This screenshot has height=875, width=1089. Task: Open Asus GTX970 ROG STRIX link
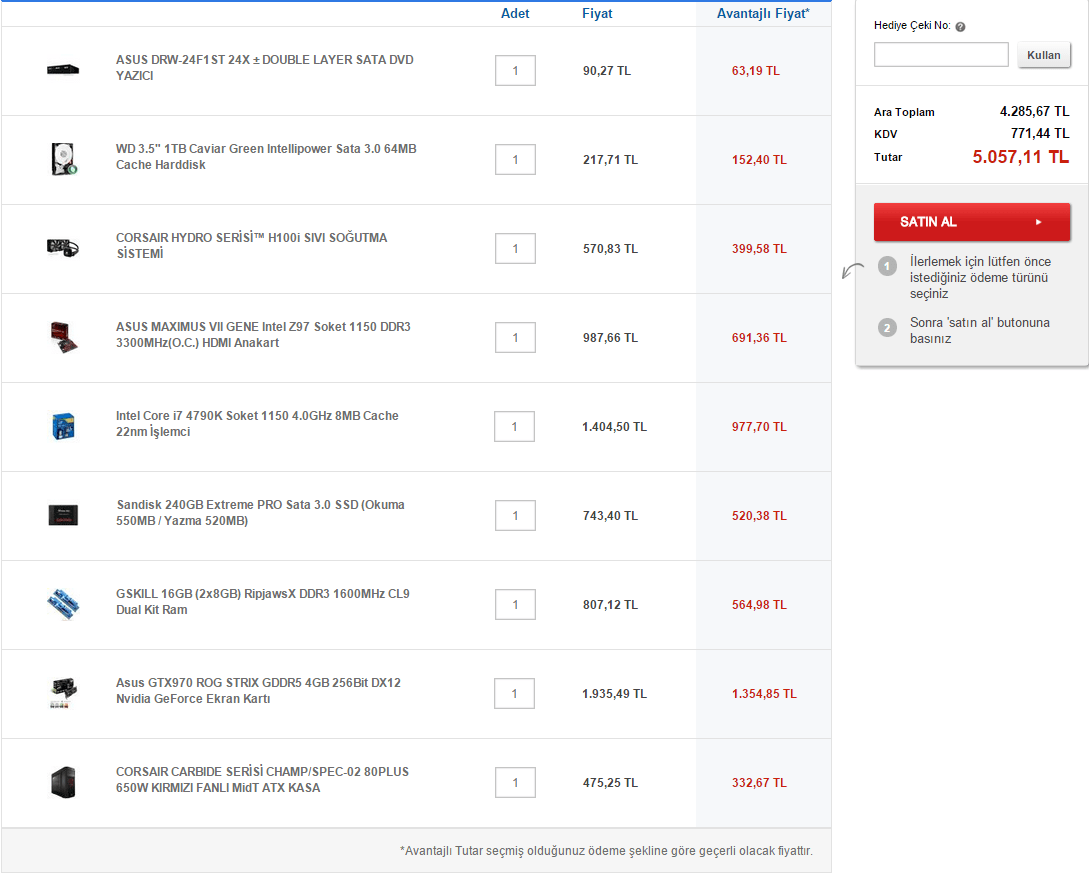point(258,690)
